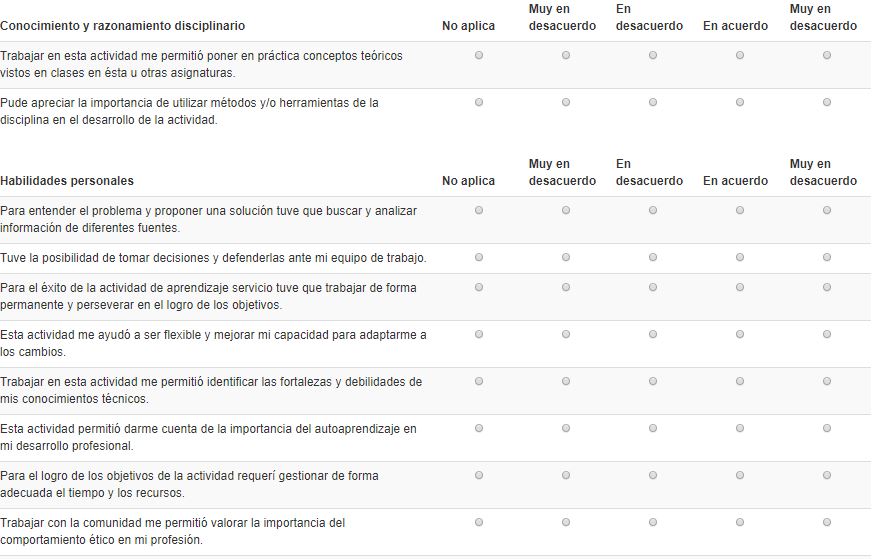Pick last column option for comportamiento ético row
The height and width of the screenshot is (559, 881).
(x=827, y=522)
